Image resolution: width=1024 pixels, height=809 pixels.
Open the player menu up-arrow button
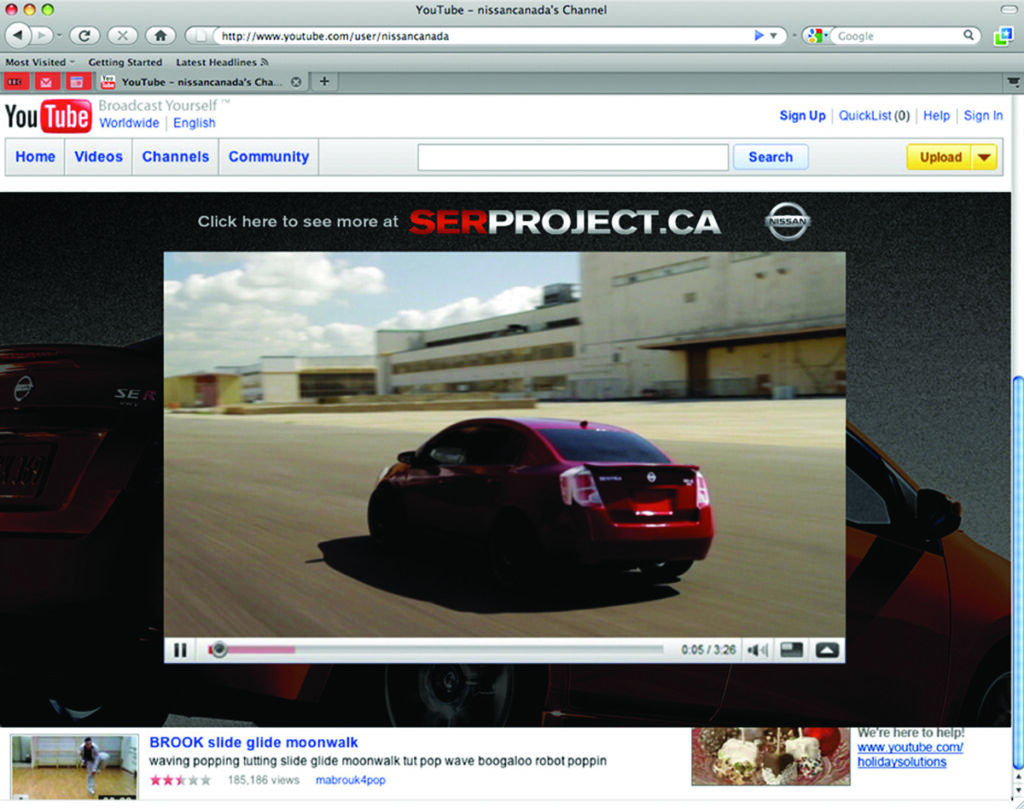(x=827, y=650)
